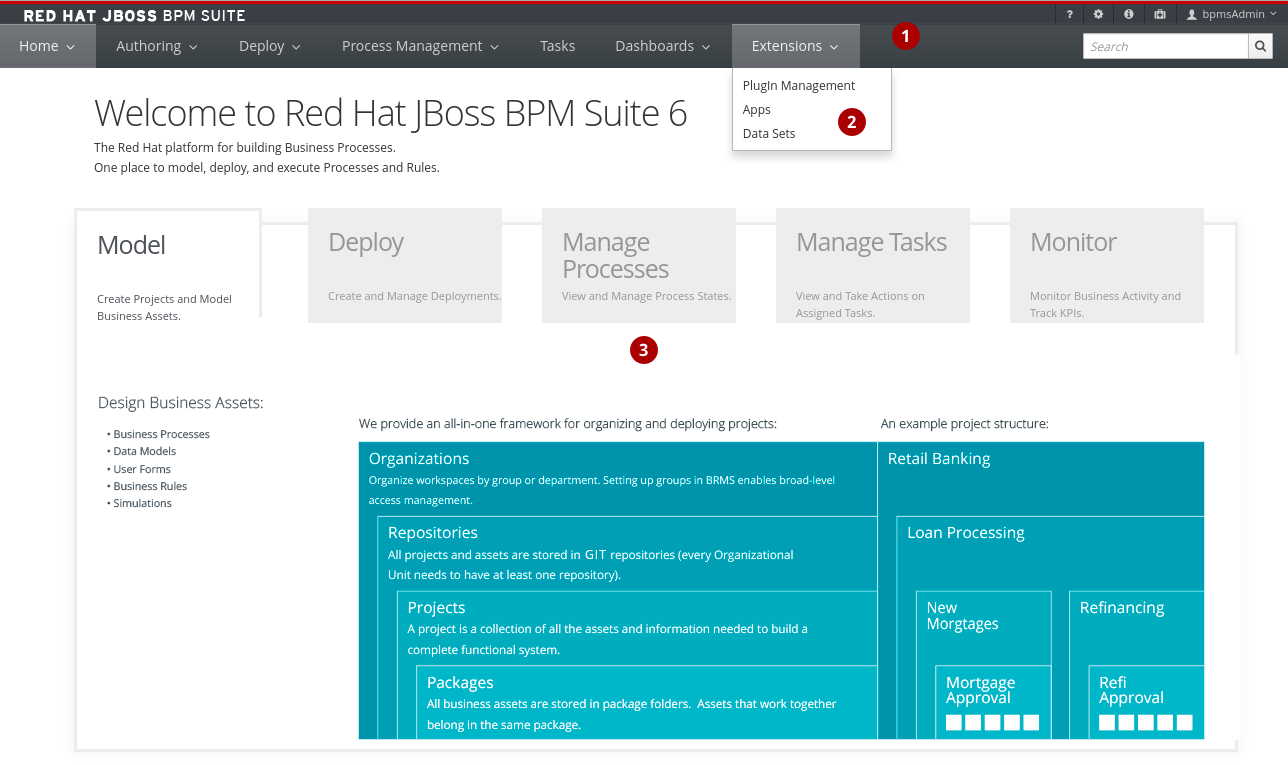Click the User Forms link
The image size is (1288, 765).
click(142, 469)
